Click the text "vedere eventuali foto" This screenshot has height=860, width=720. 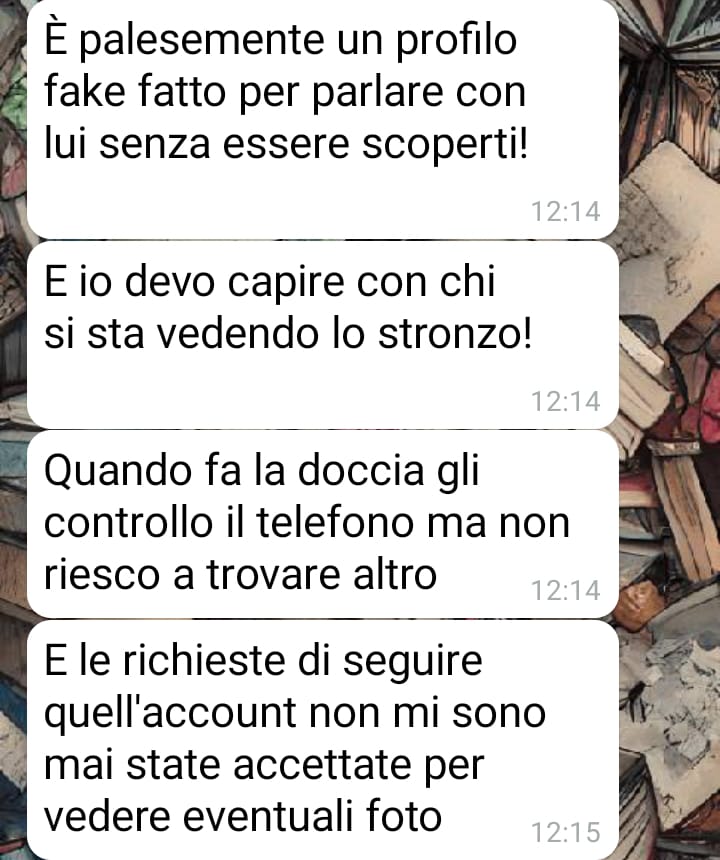(x=243, y=816)
